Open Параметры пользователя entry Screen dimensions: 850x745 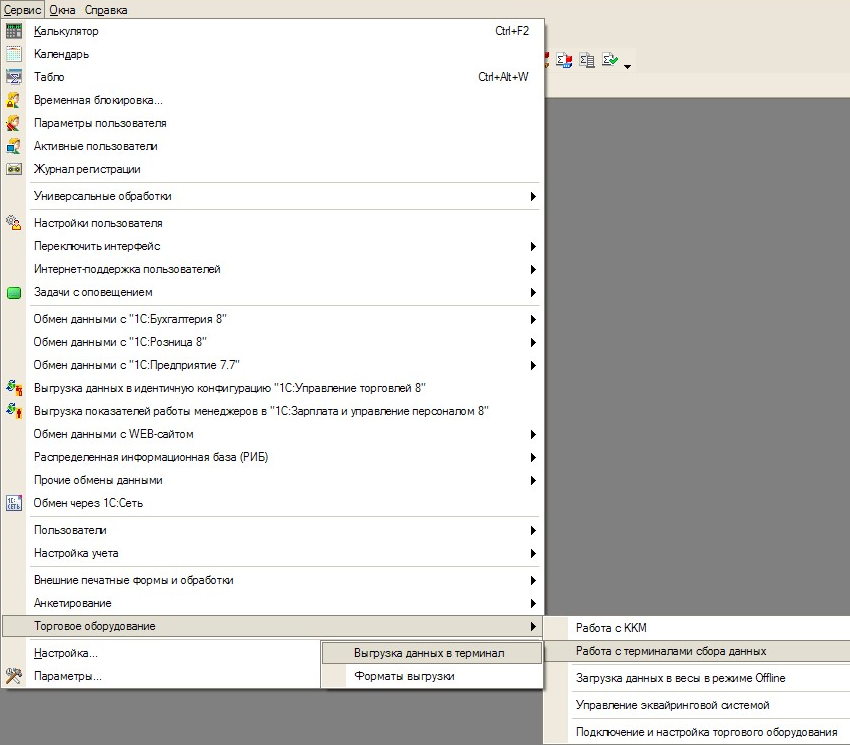point(272,123)
